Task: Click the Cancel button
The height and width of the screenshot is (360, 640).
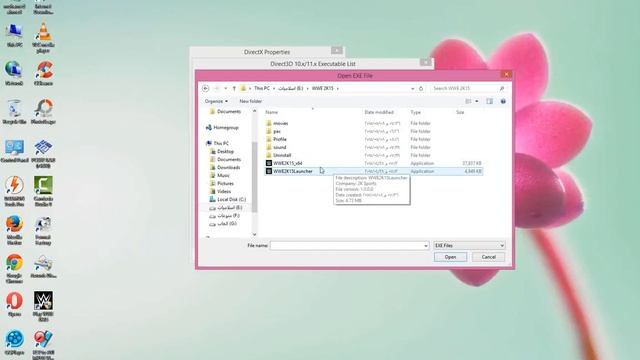Action: pyautogui.click(x=488, y=257)
